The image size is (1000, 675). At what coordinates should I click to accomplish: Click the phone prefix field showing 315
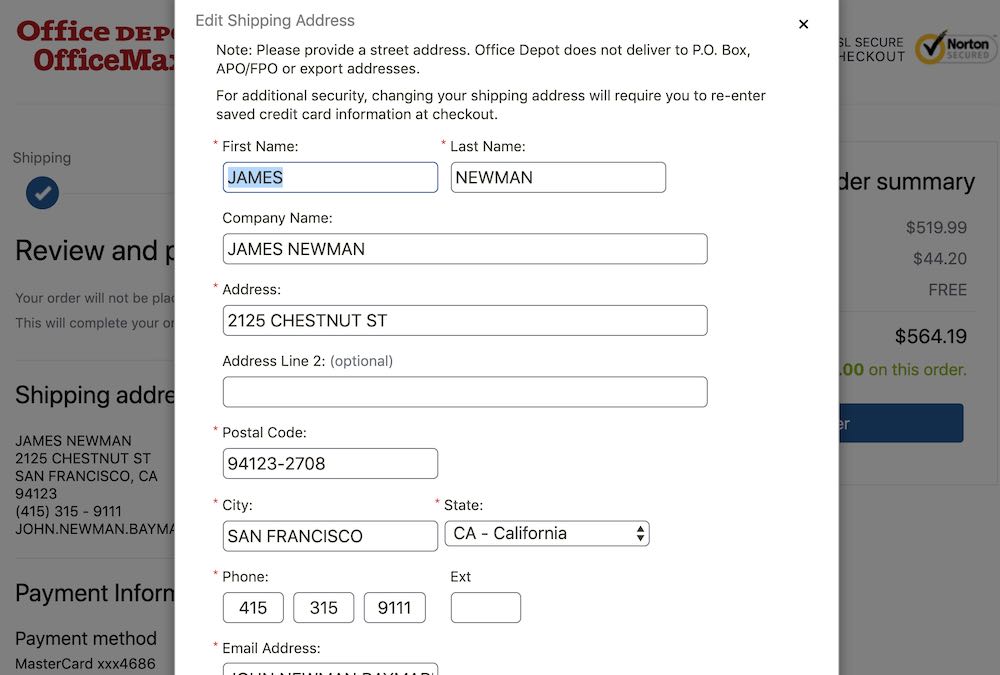pyautogui.click(x=324, y=608)
